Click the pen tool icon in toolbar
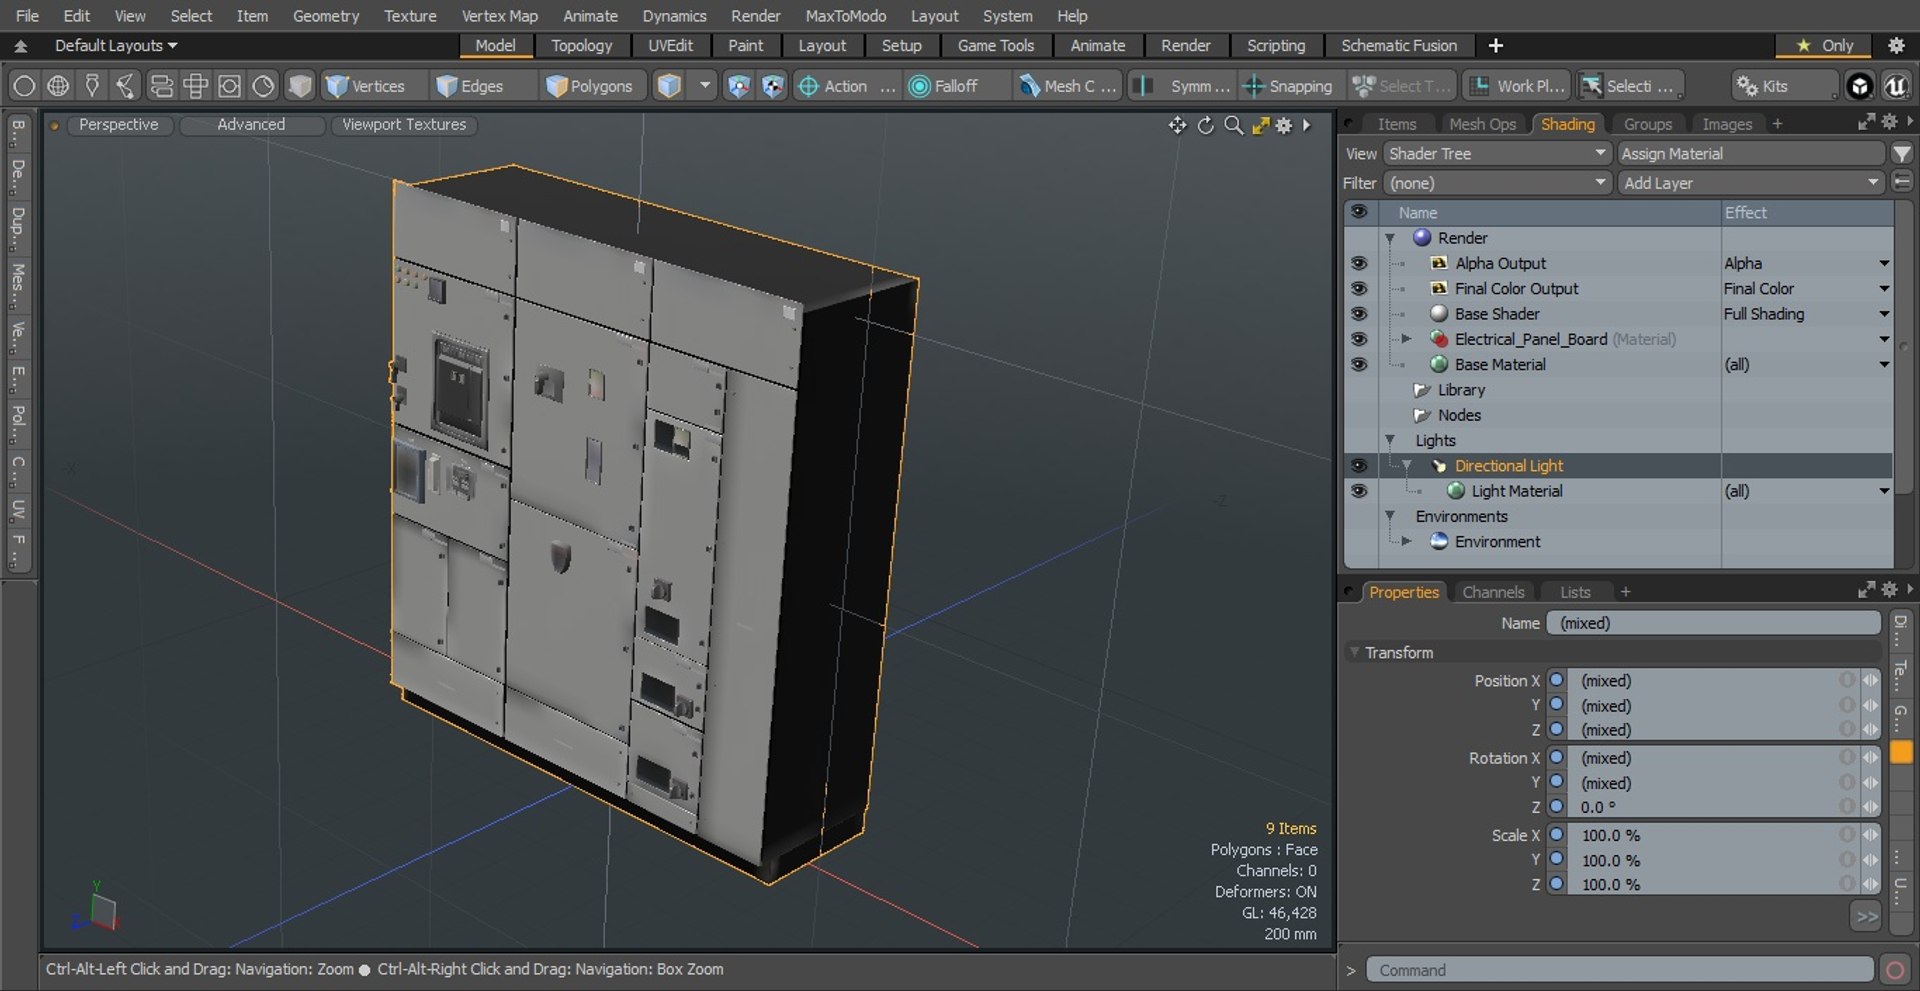This screenshot has height=991, width=1920. coord(92,86)
